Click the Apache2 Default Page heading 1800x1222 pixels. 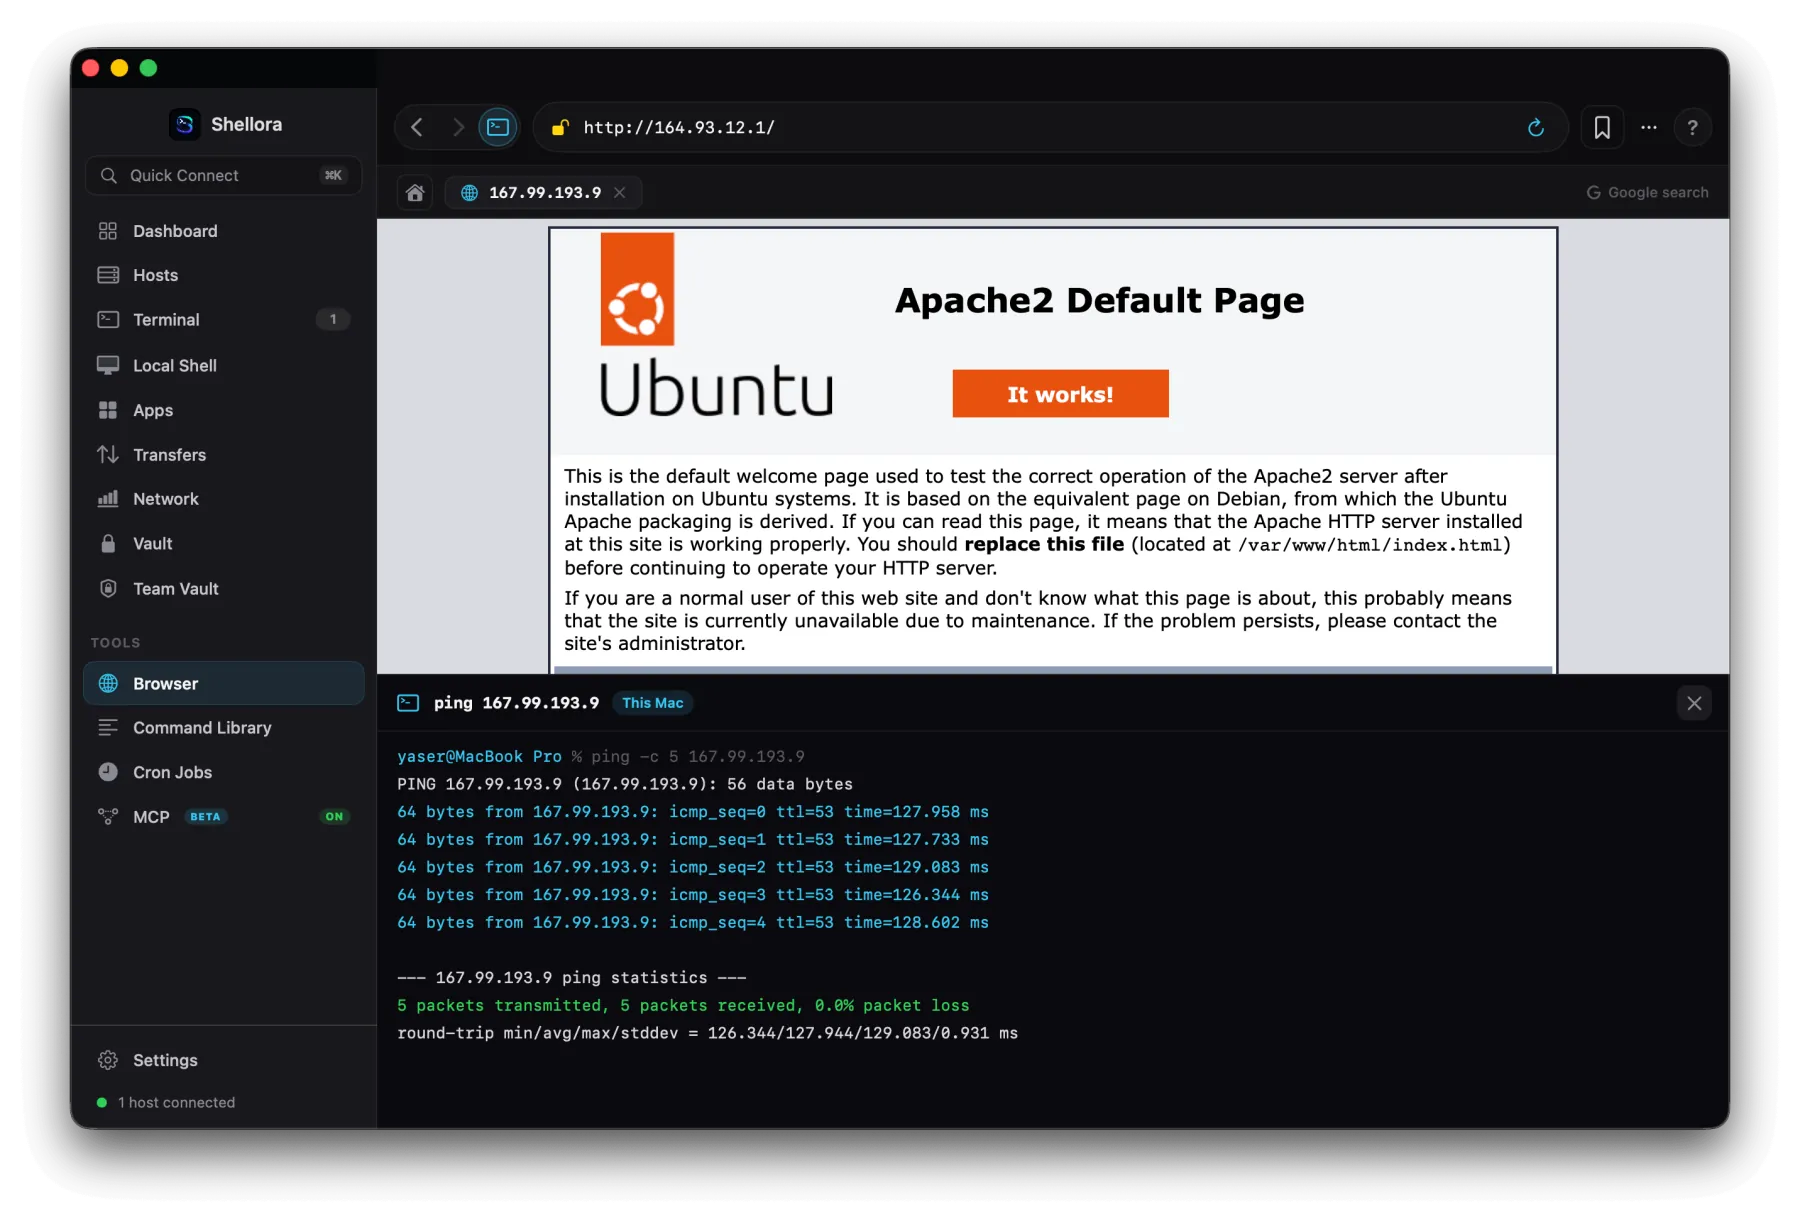[1099, 300]
